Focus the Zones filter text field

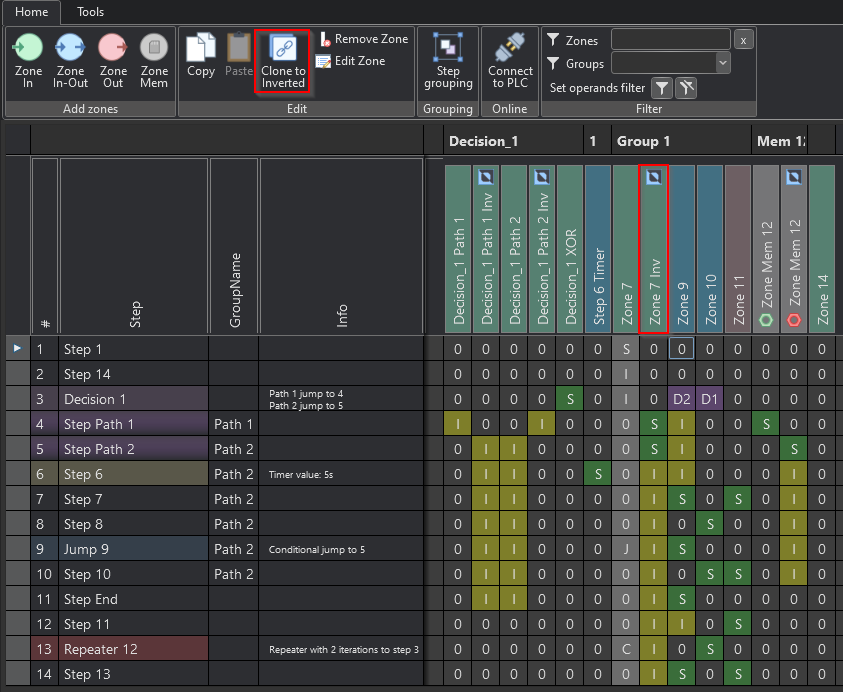click(x=670, y=40)
